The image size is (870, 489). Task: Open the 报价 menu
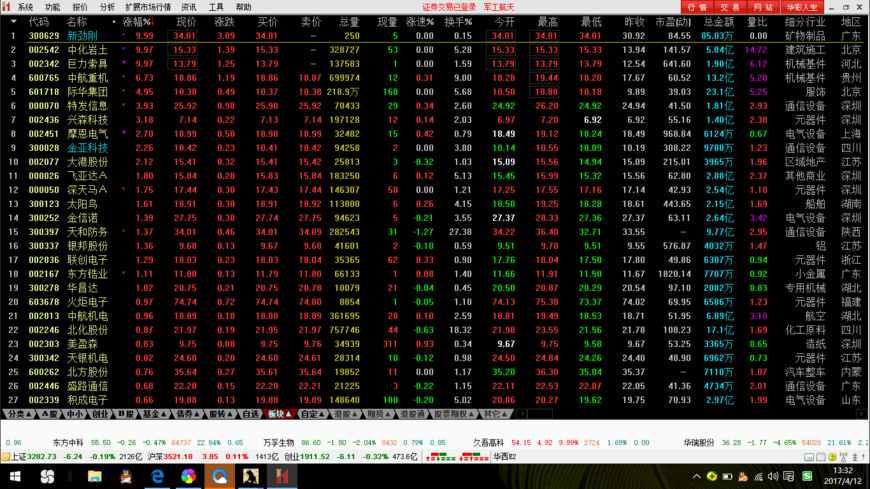coord(80,7)
